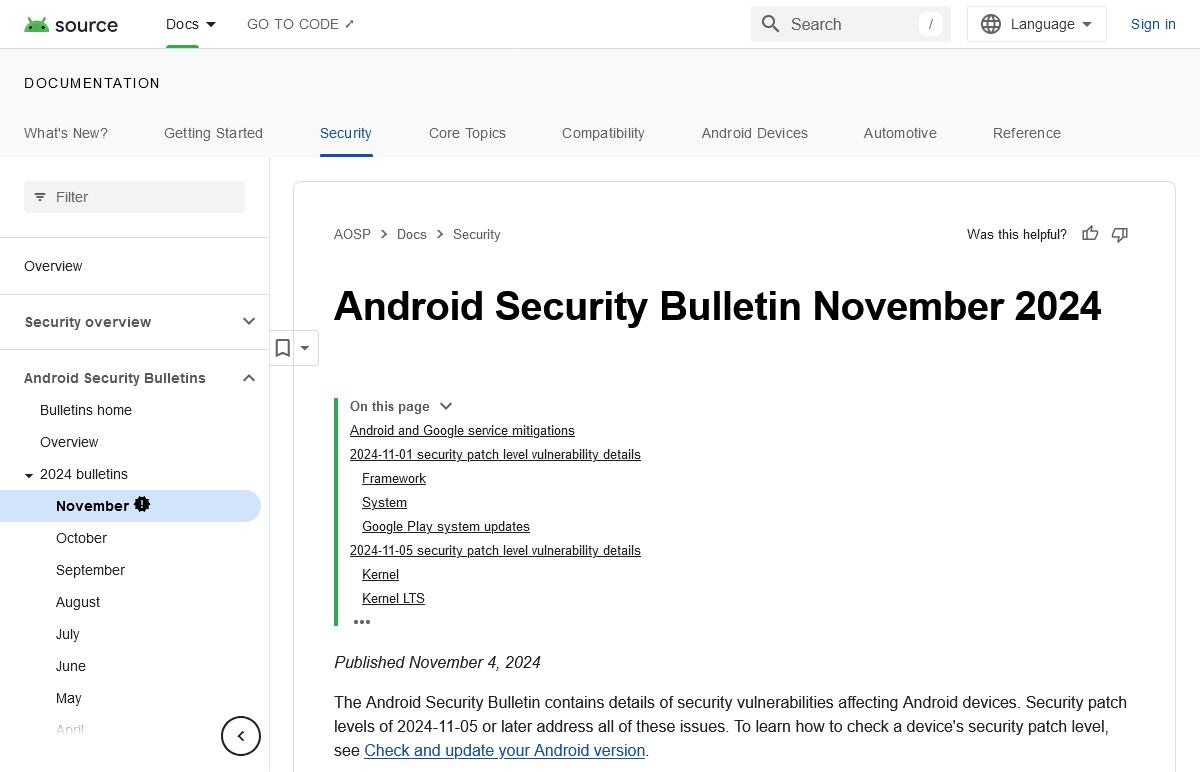Switch to the Core Topics tab
The height and width of the screenshot is (772, 1200).
pyautogui.click(x=467, y=133)
